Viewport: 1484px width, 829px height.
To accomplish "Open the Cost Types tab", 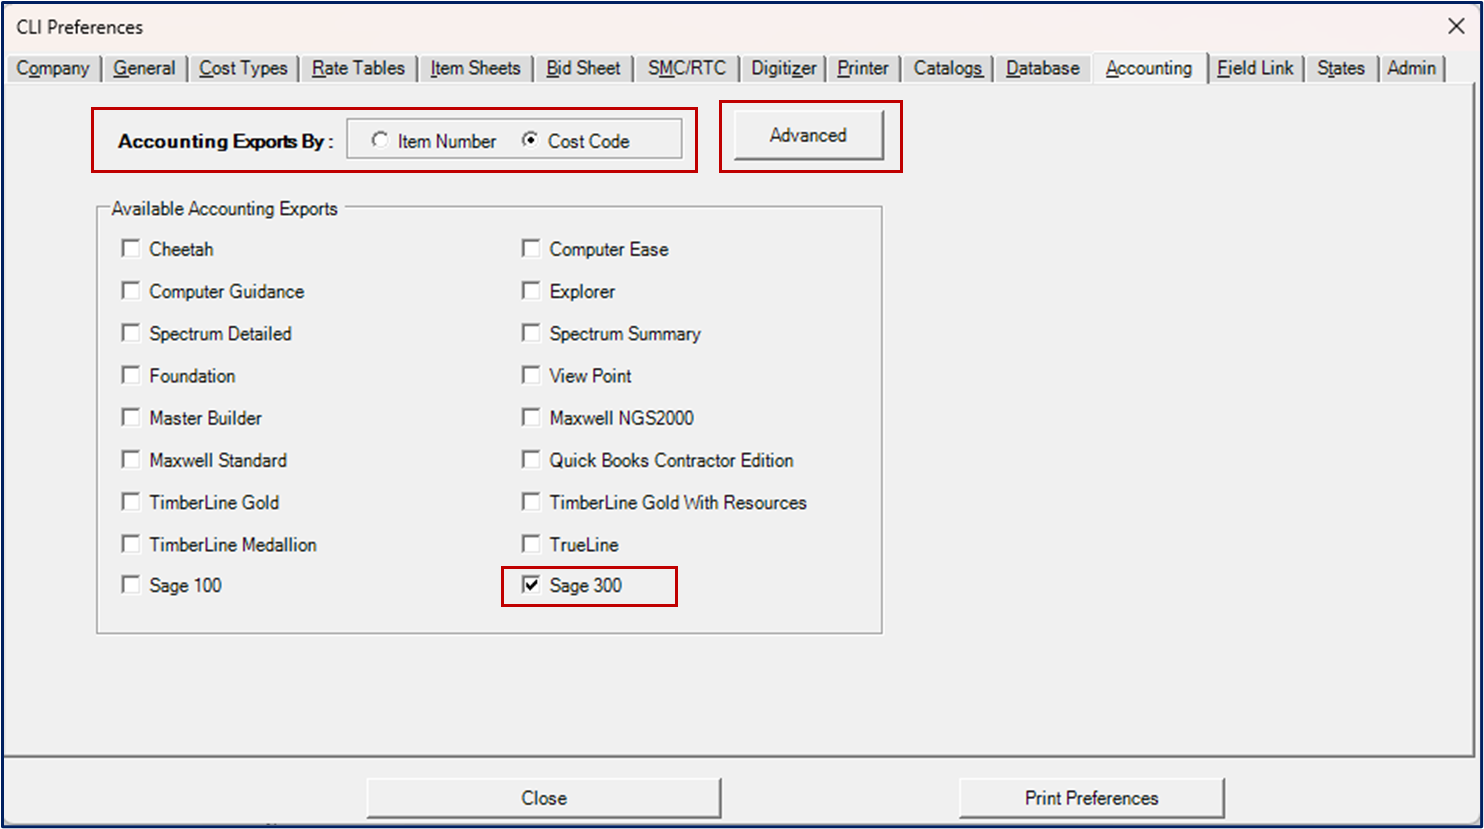I will (x=243, y=68).
